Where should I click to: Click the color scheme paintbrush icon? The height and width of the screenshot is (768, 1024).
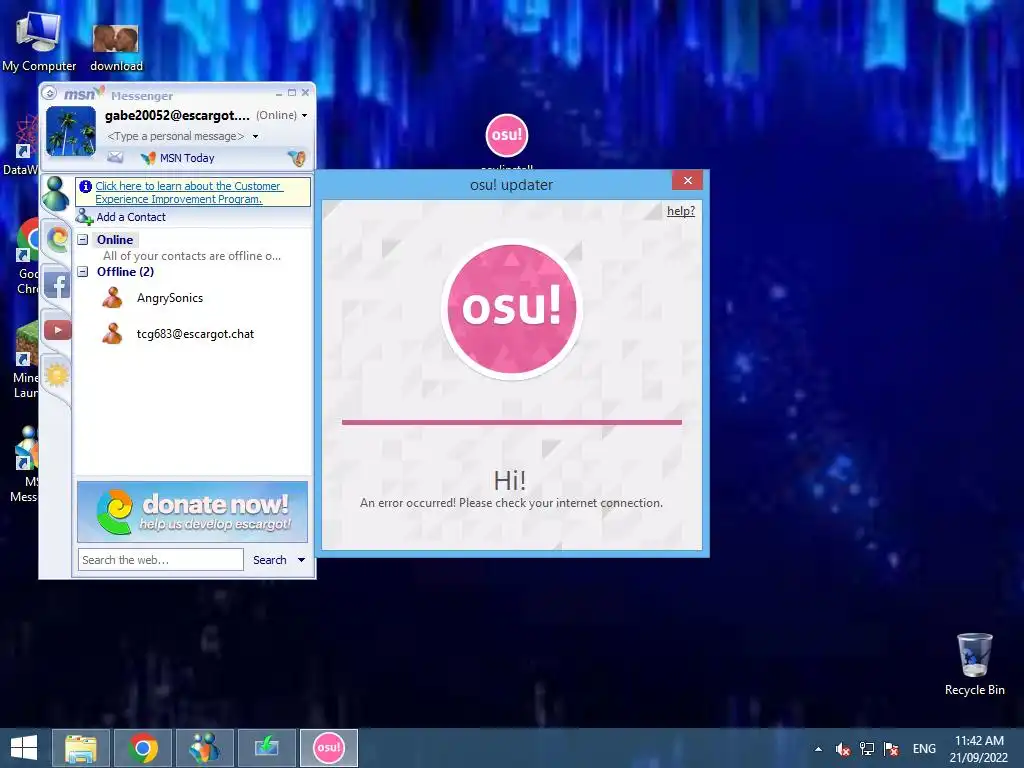pos(297,157)
